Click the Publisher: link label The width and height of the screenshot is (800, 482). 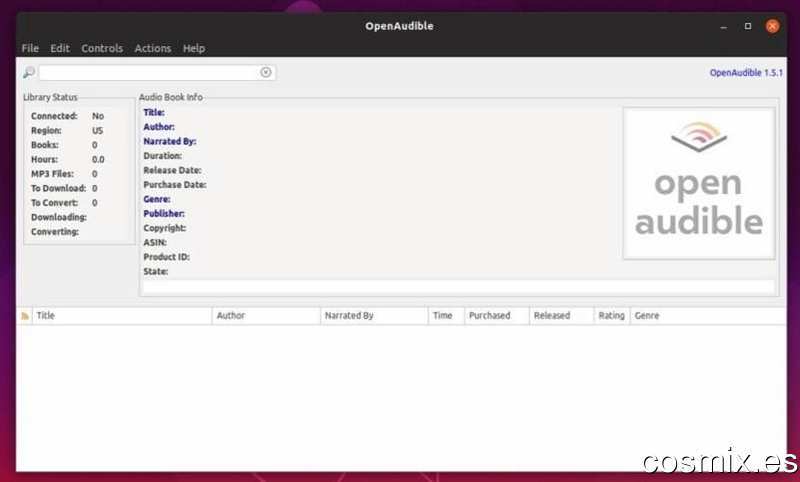[164, 214]
